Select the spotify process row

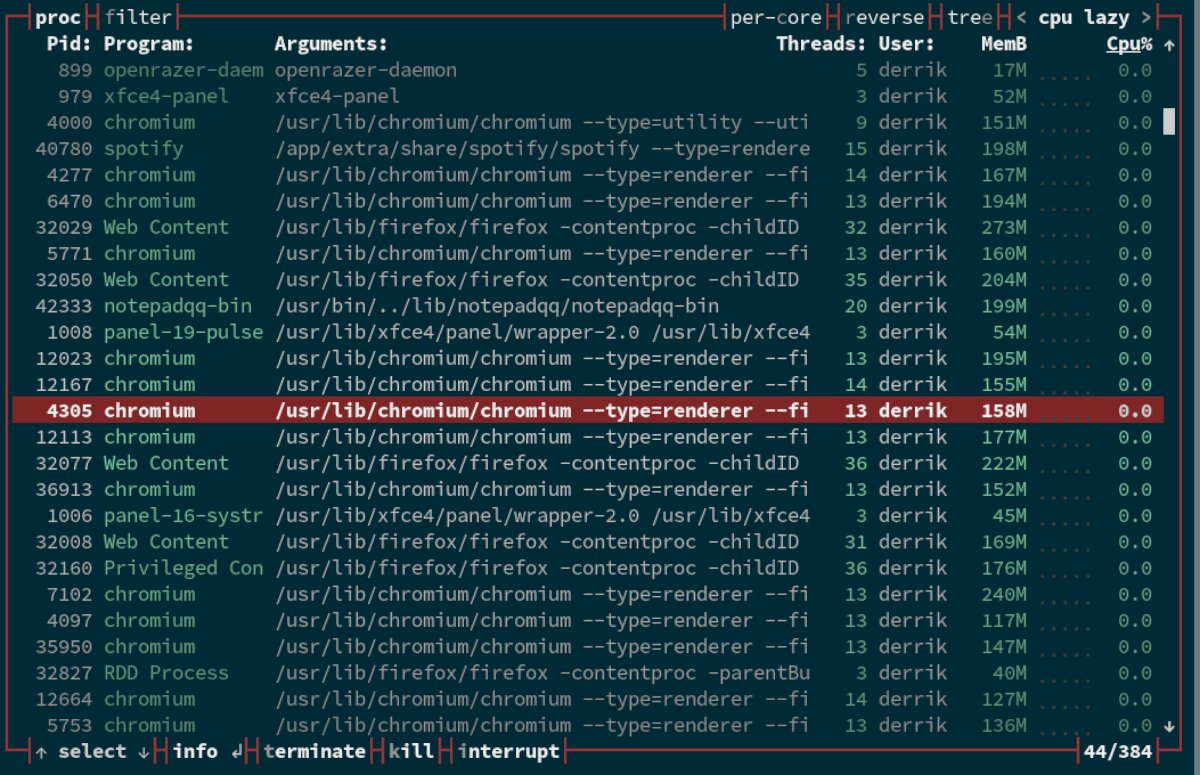(587, 148)
